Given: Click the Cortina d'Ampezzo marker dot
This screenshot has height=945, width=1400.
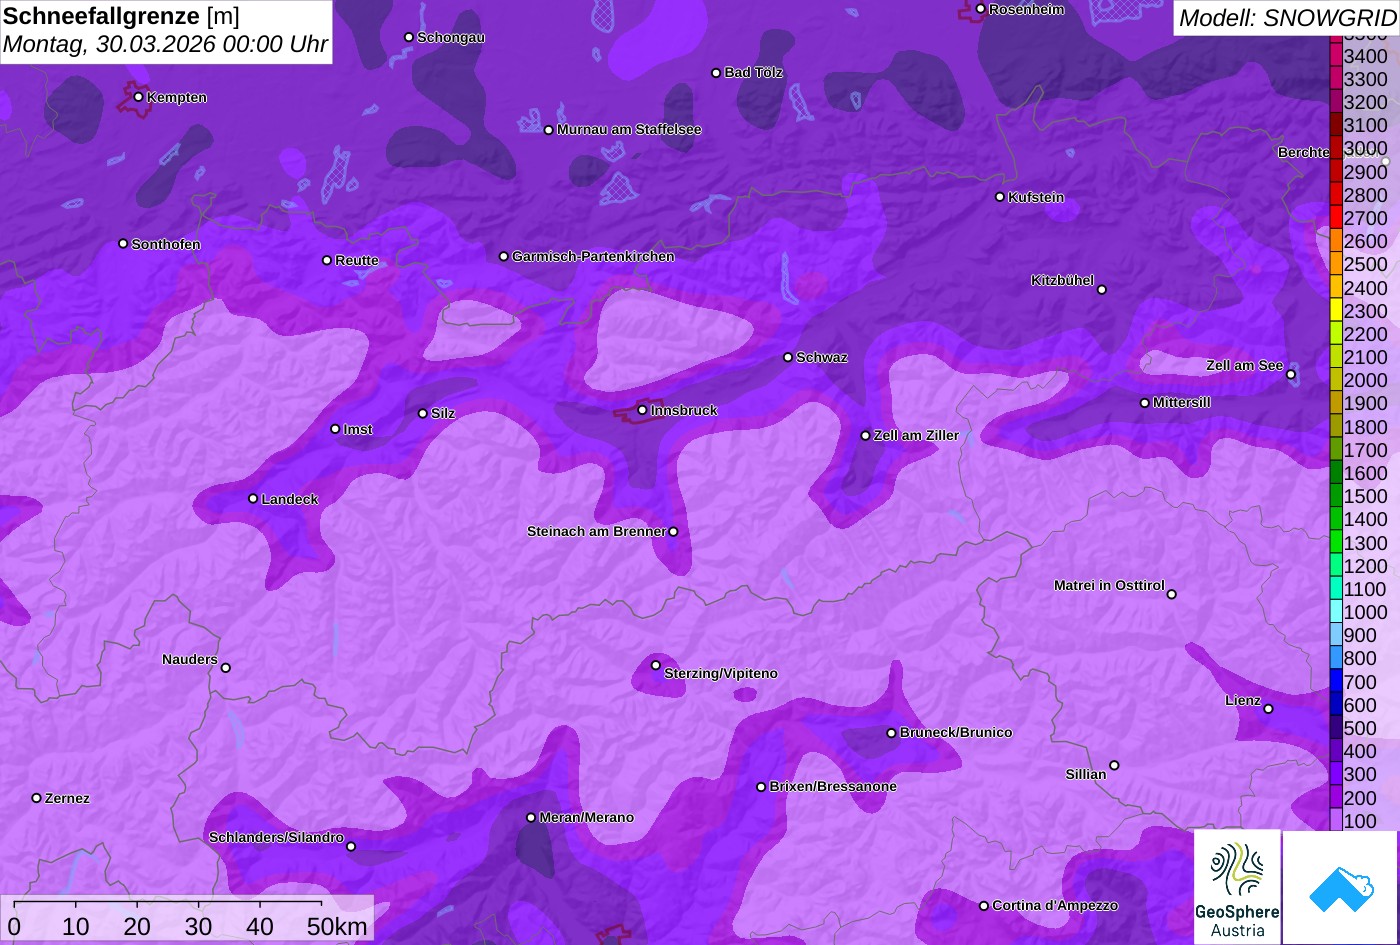Looking at the screenshot, I should pos(983,905).
